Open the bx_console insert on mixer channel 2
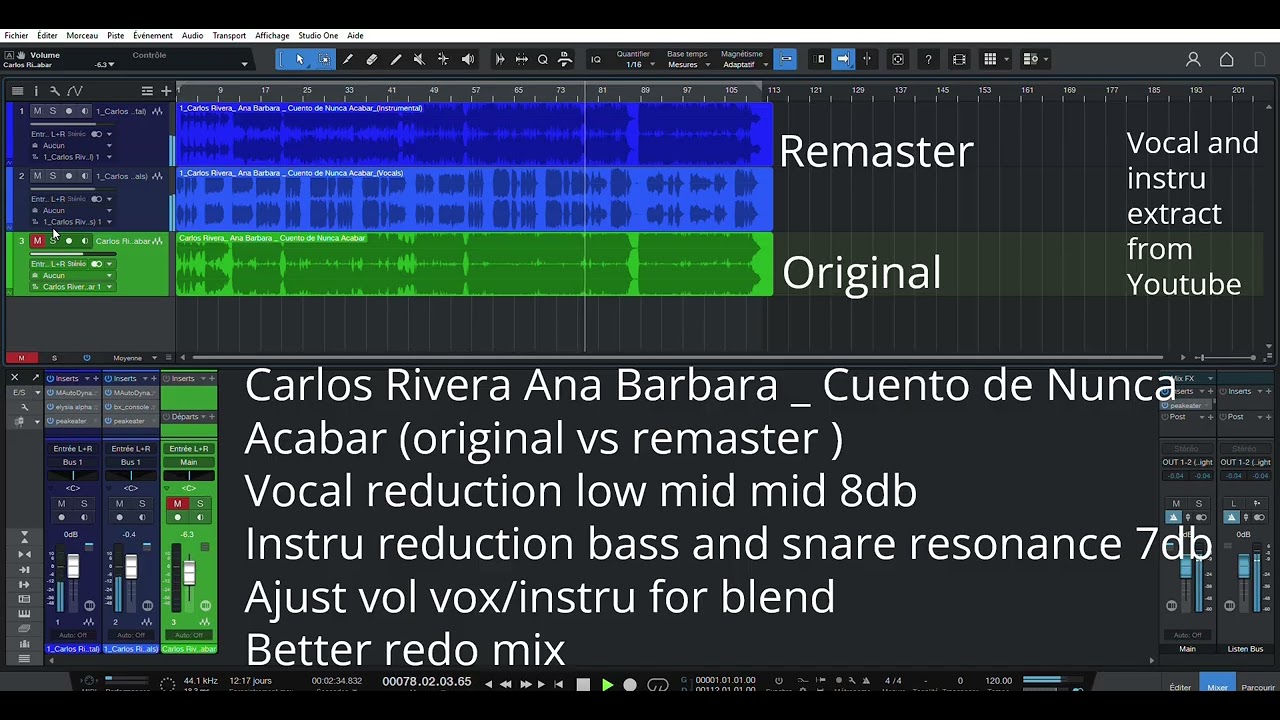1280x720 pixels. click(x=131, y=407)
